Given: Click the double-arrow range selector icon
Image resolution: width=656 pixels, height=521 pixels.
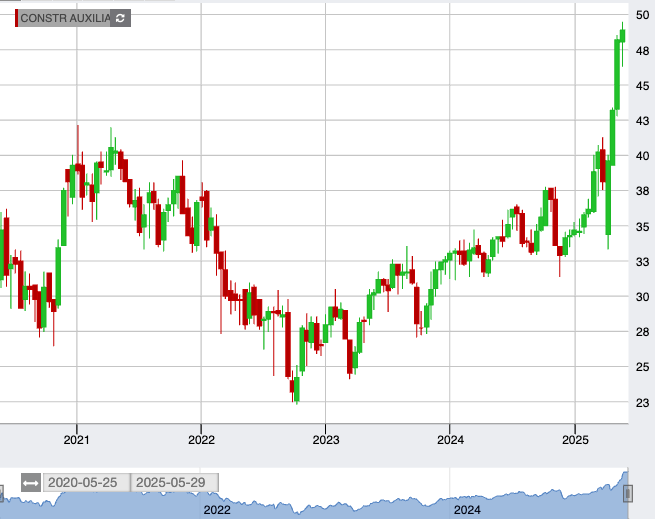Looking at the screenshot, I should [x=31, y=483].
